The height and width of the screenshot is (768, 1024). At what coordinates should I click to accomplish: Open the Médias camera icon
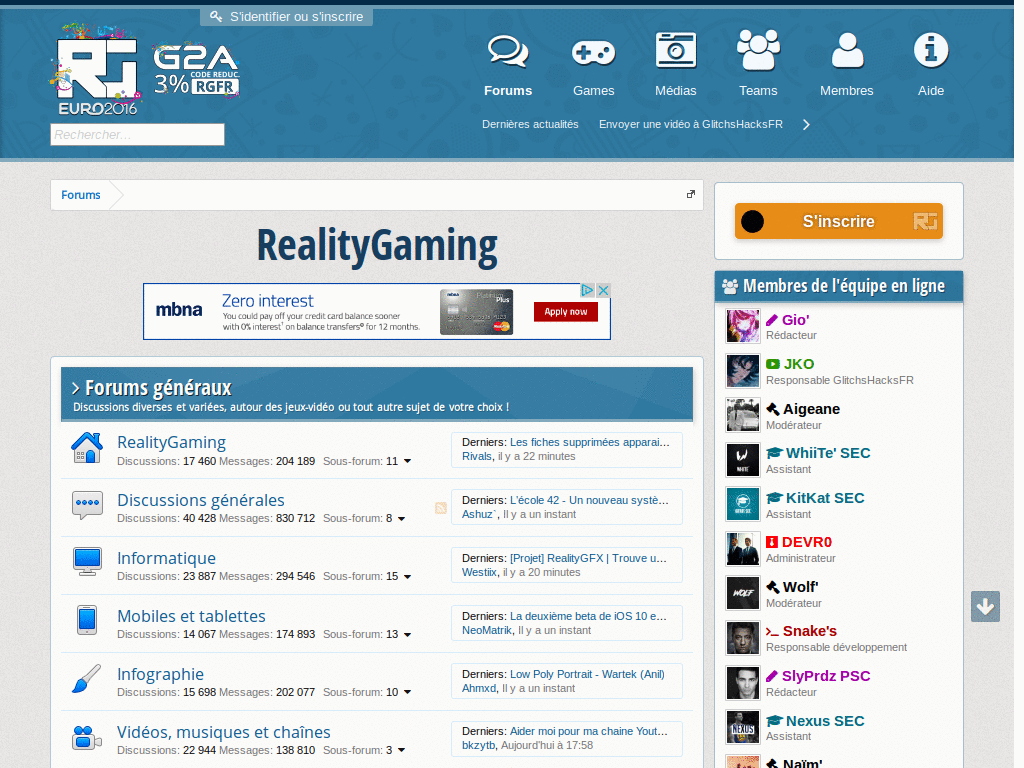(x=676, y=50)
